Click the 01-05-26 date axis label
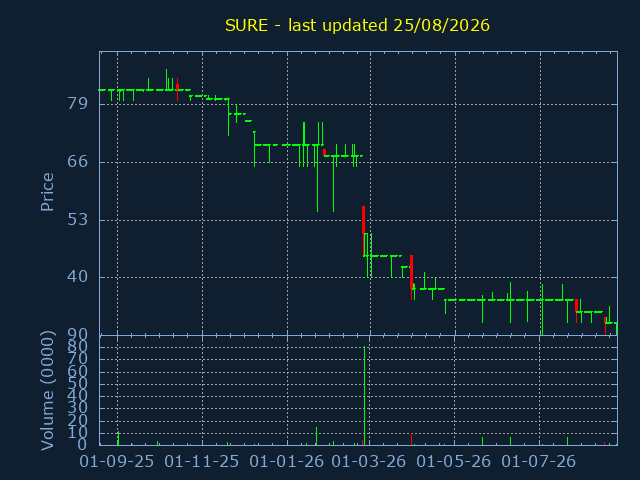Screen dimensions: 640x480 pyautogui.click(x=453, y=462)
